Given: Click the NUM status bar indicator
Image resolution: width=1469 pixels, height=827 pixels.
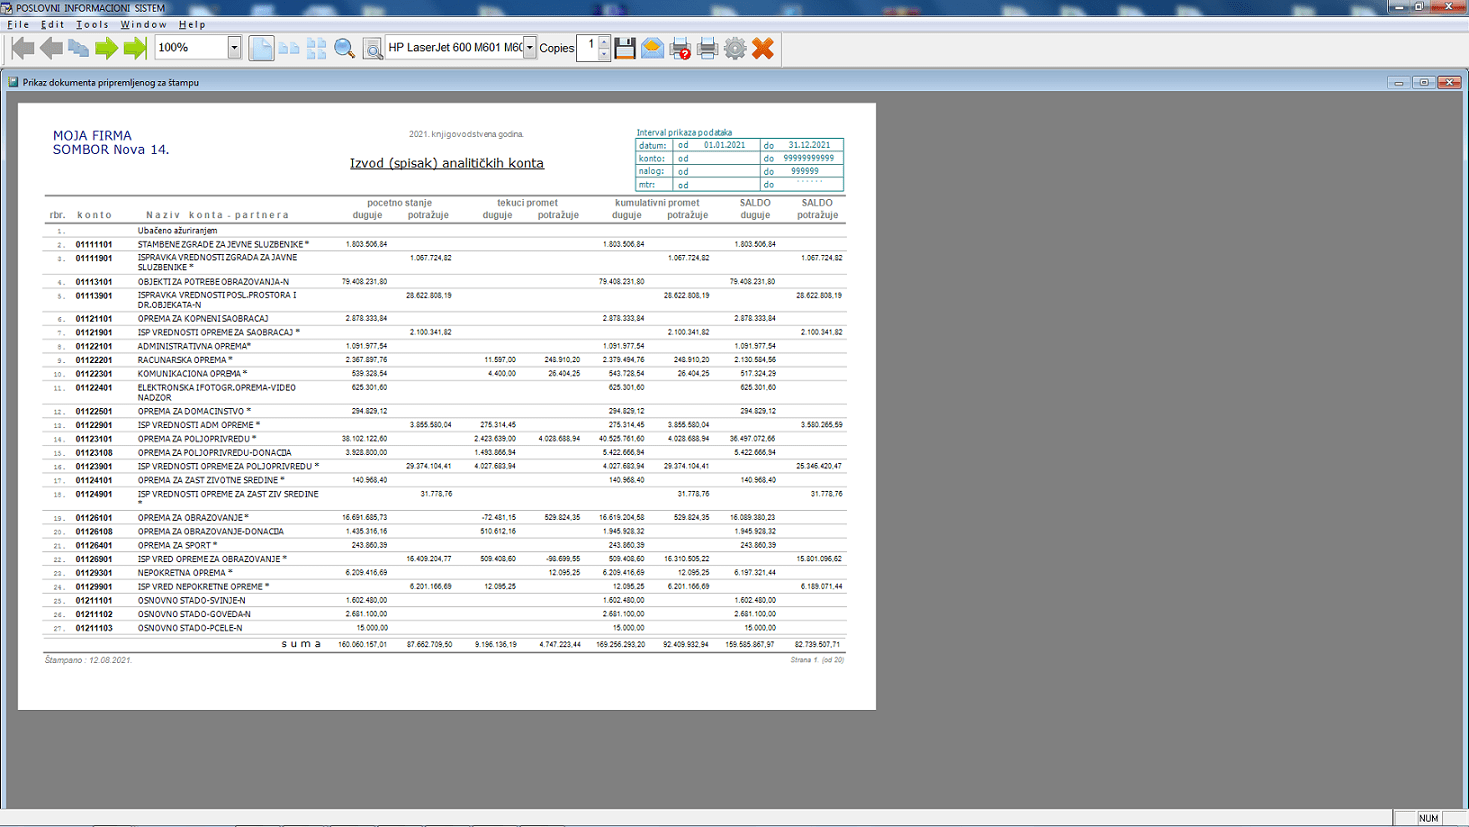Looking at the screenshot, I should click(1428, 818).
